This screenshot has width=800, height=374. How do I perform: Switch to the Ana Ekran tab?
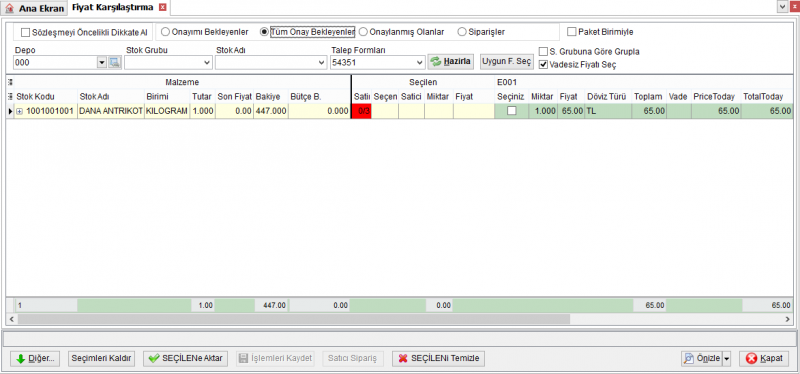(35, 8)
